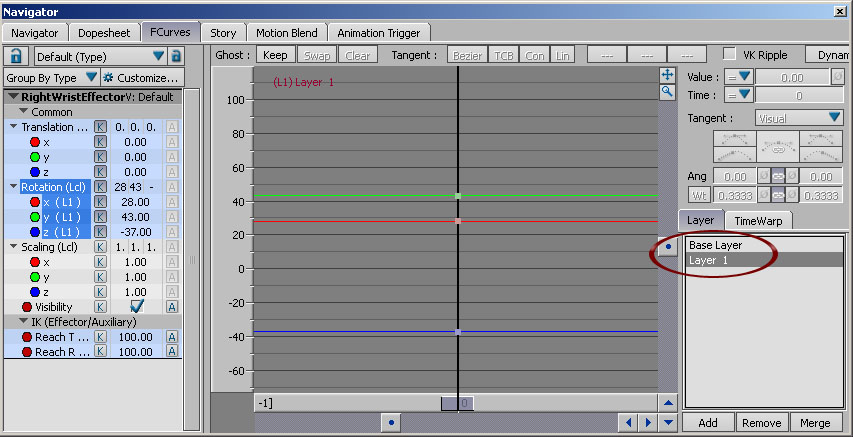Image resolution: width=853 pixels, height=437 pixels.
Task: Click the Bezier tangent button
Action: click(467, 55)
